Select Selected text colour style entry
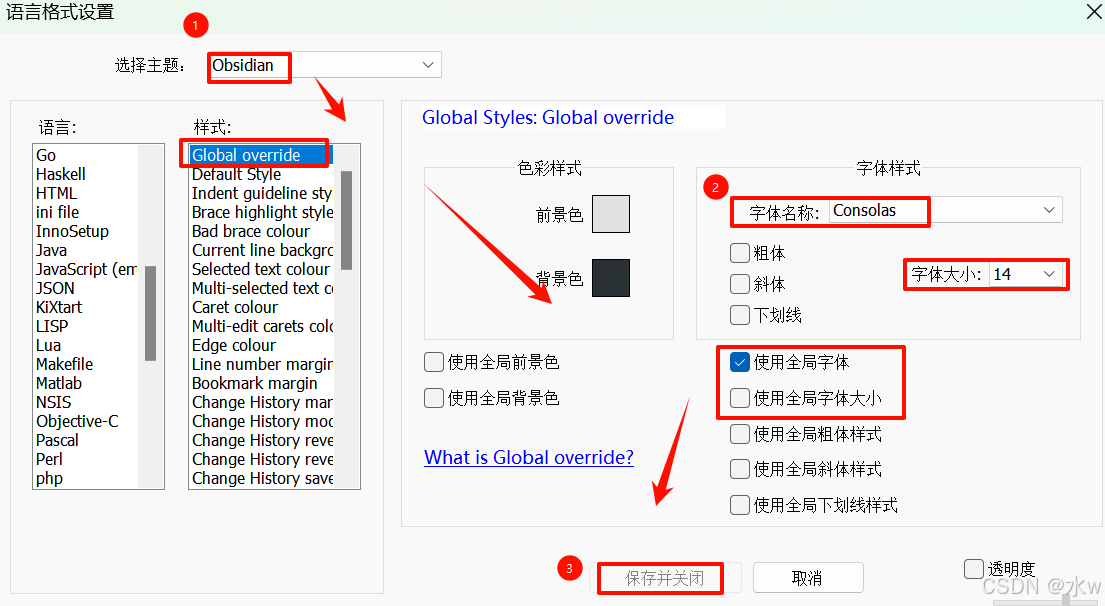The image size is (1105, 606). tap(261, 269)
